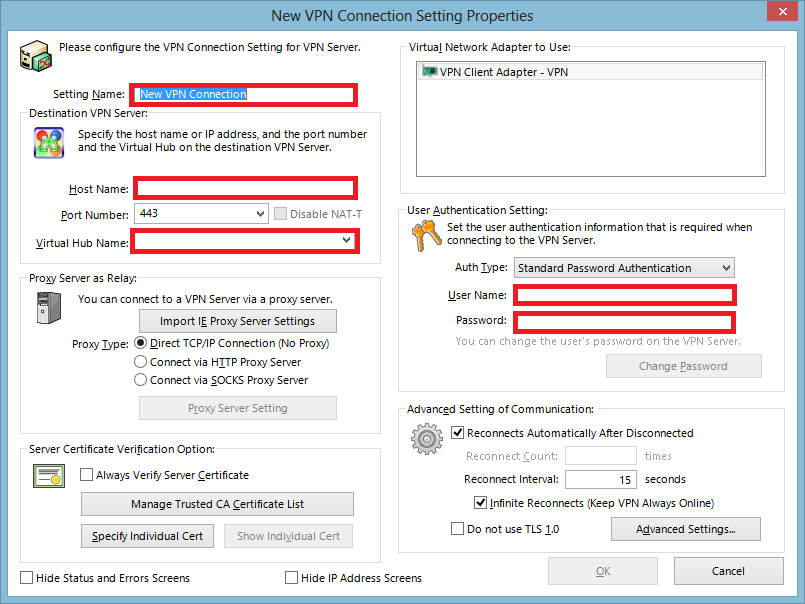805x604 pixels.
Task: Select Connect via SOCKS Proxy Server
Action: click(x=140, y=380)
